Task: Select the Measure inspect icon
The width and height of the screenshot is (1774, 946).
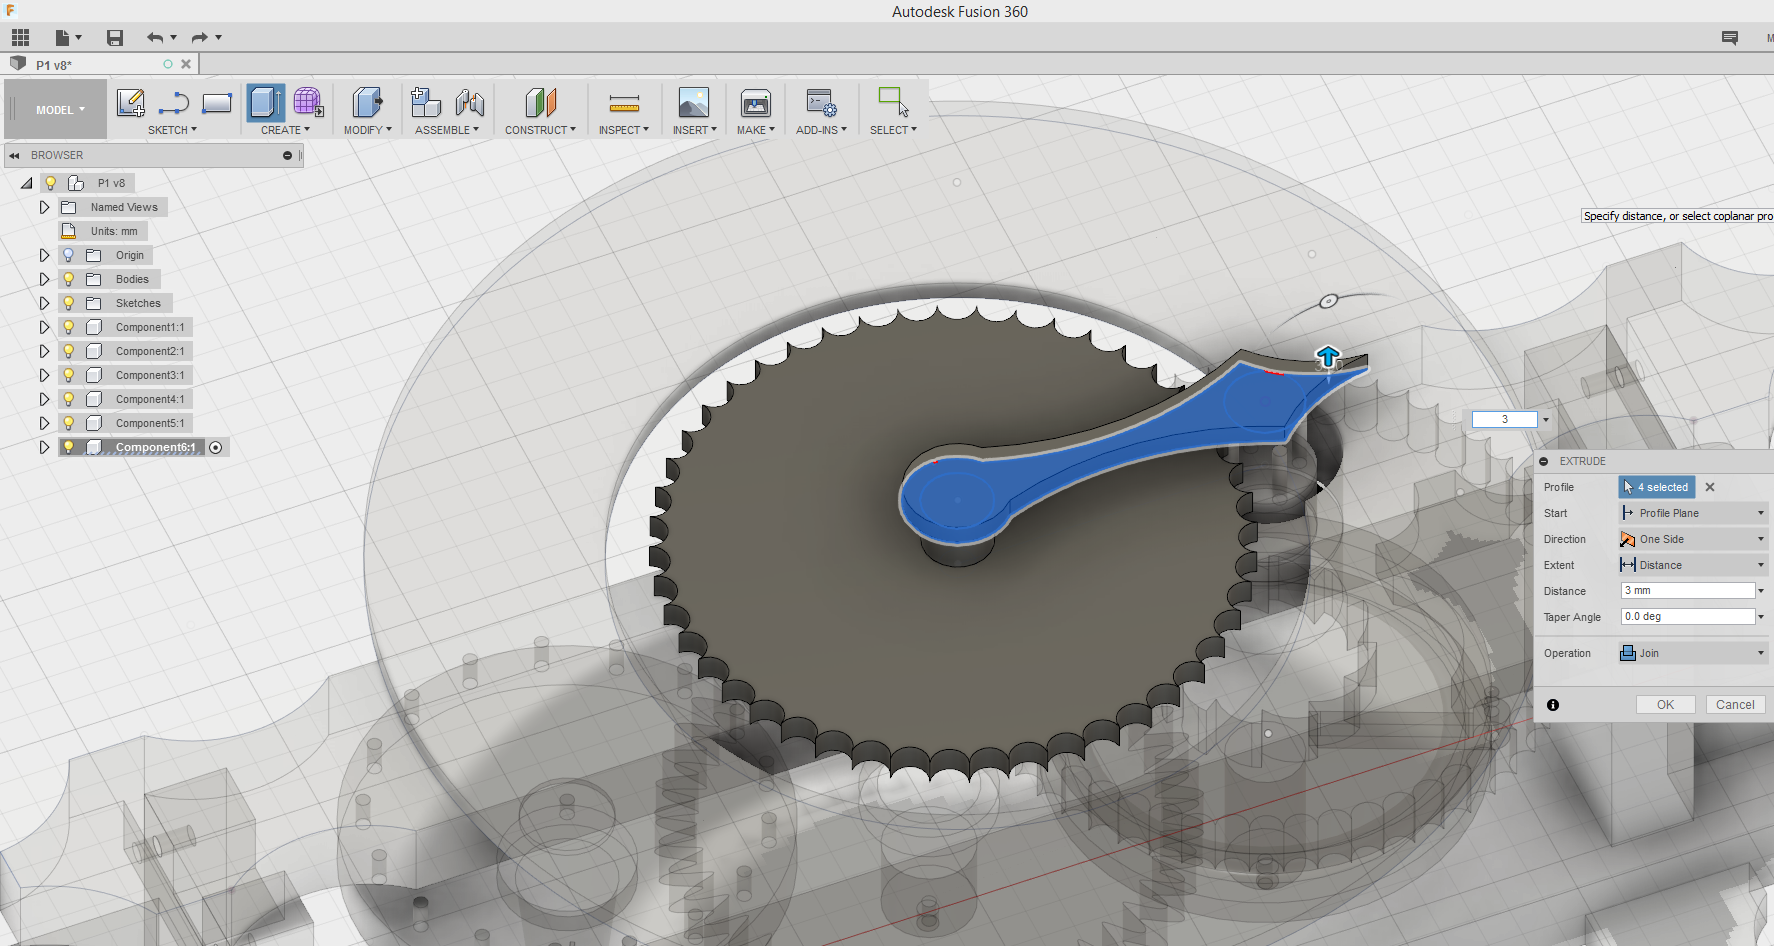Action: [624, 103]
